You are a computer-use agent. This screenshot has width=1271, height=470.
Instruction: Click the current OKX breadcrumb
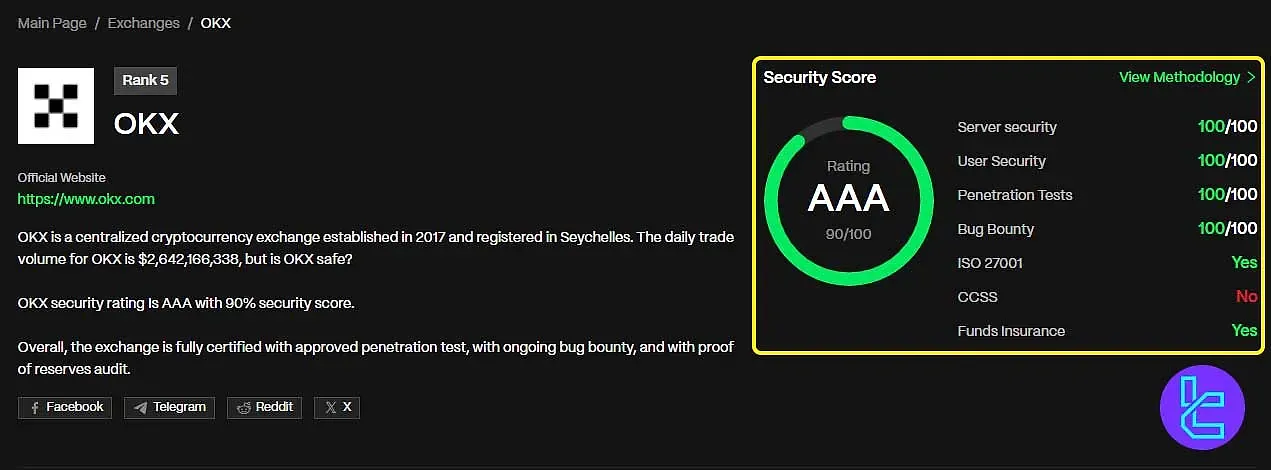tap(216, 22)
